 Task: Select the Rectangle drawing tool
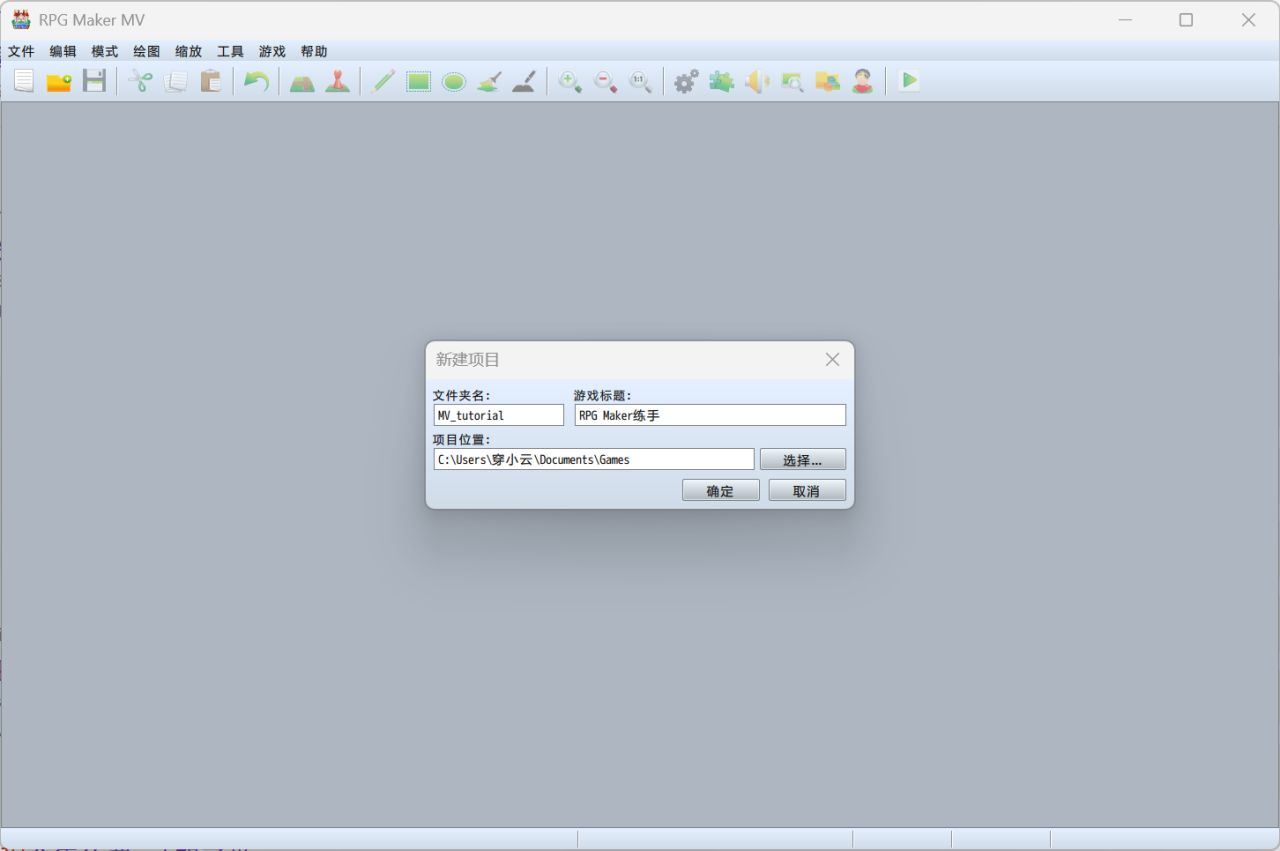coord(418,81)
